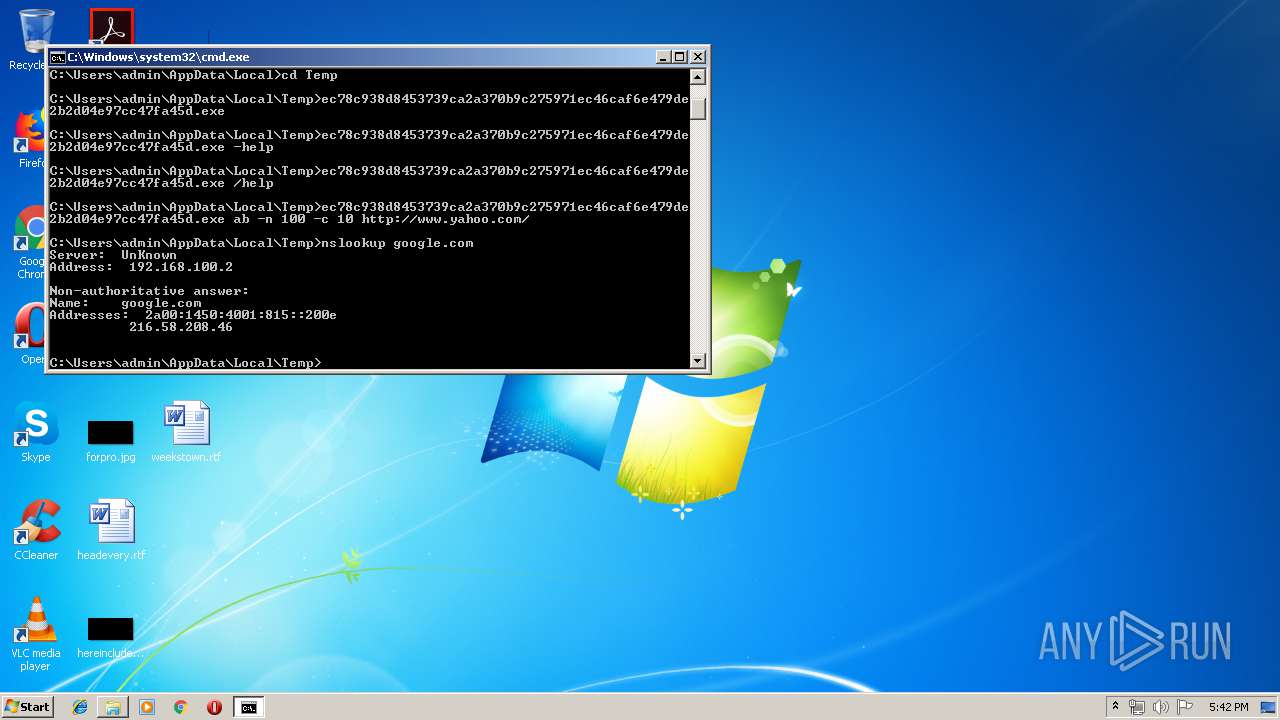The image size is (1280, 720).
Task: Click the 'Name: google.com' line
Action: coord(125,303)
